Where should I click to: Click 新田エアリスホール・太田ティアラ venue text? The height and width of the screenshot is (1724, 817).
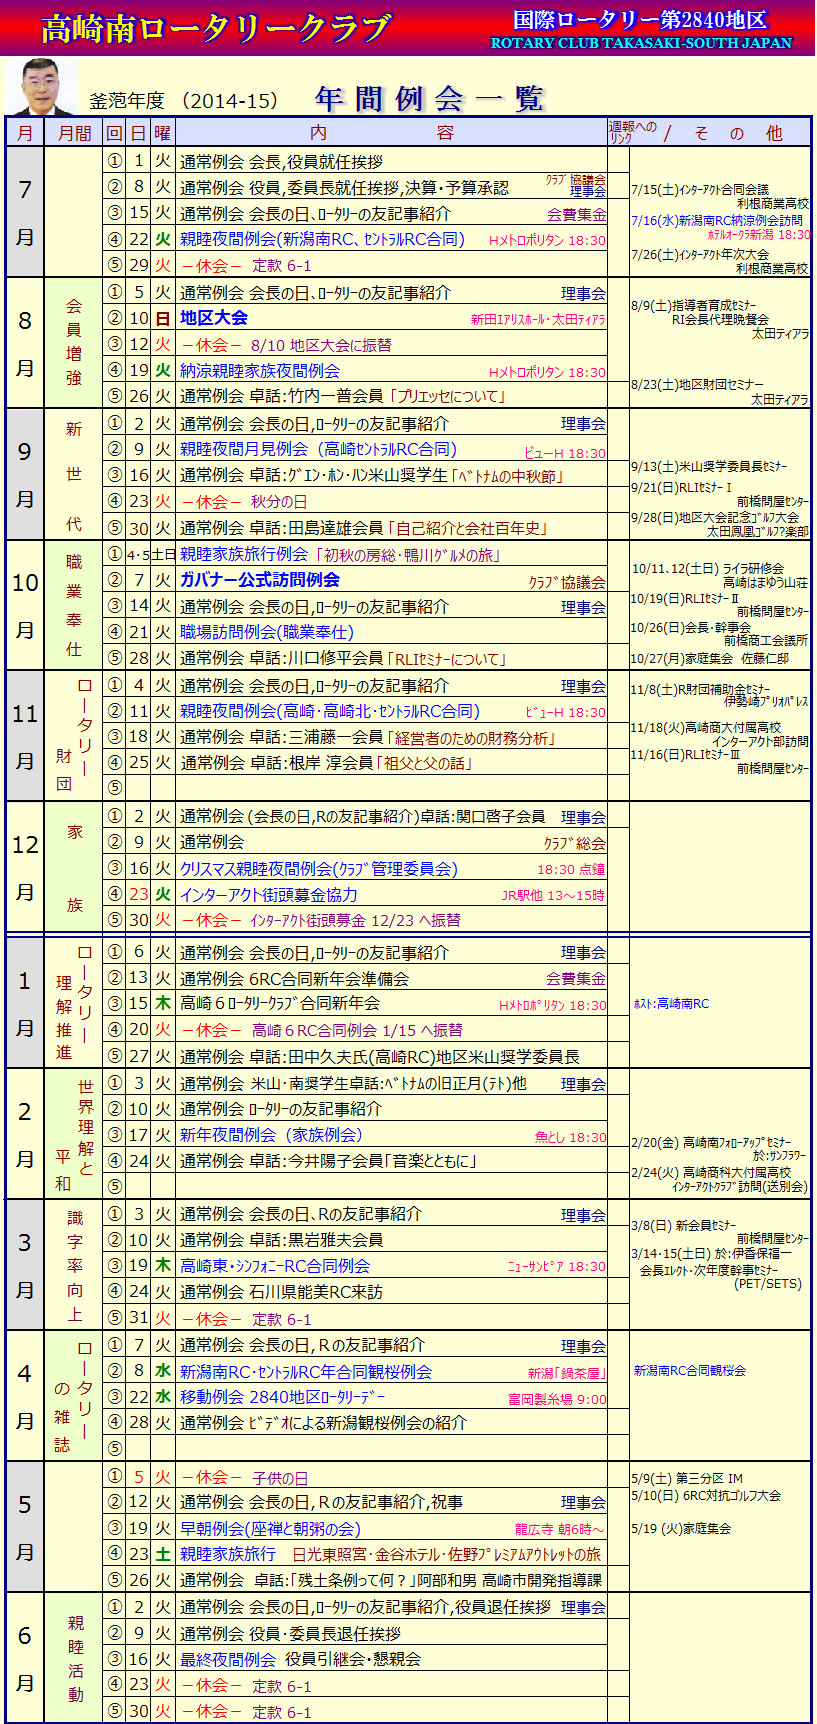pos(538,320)
